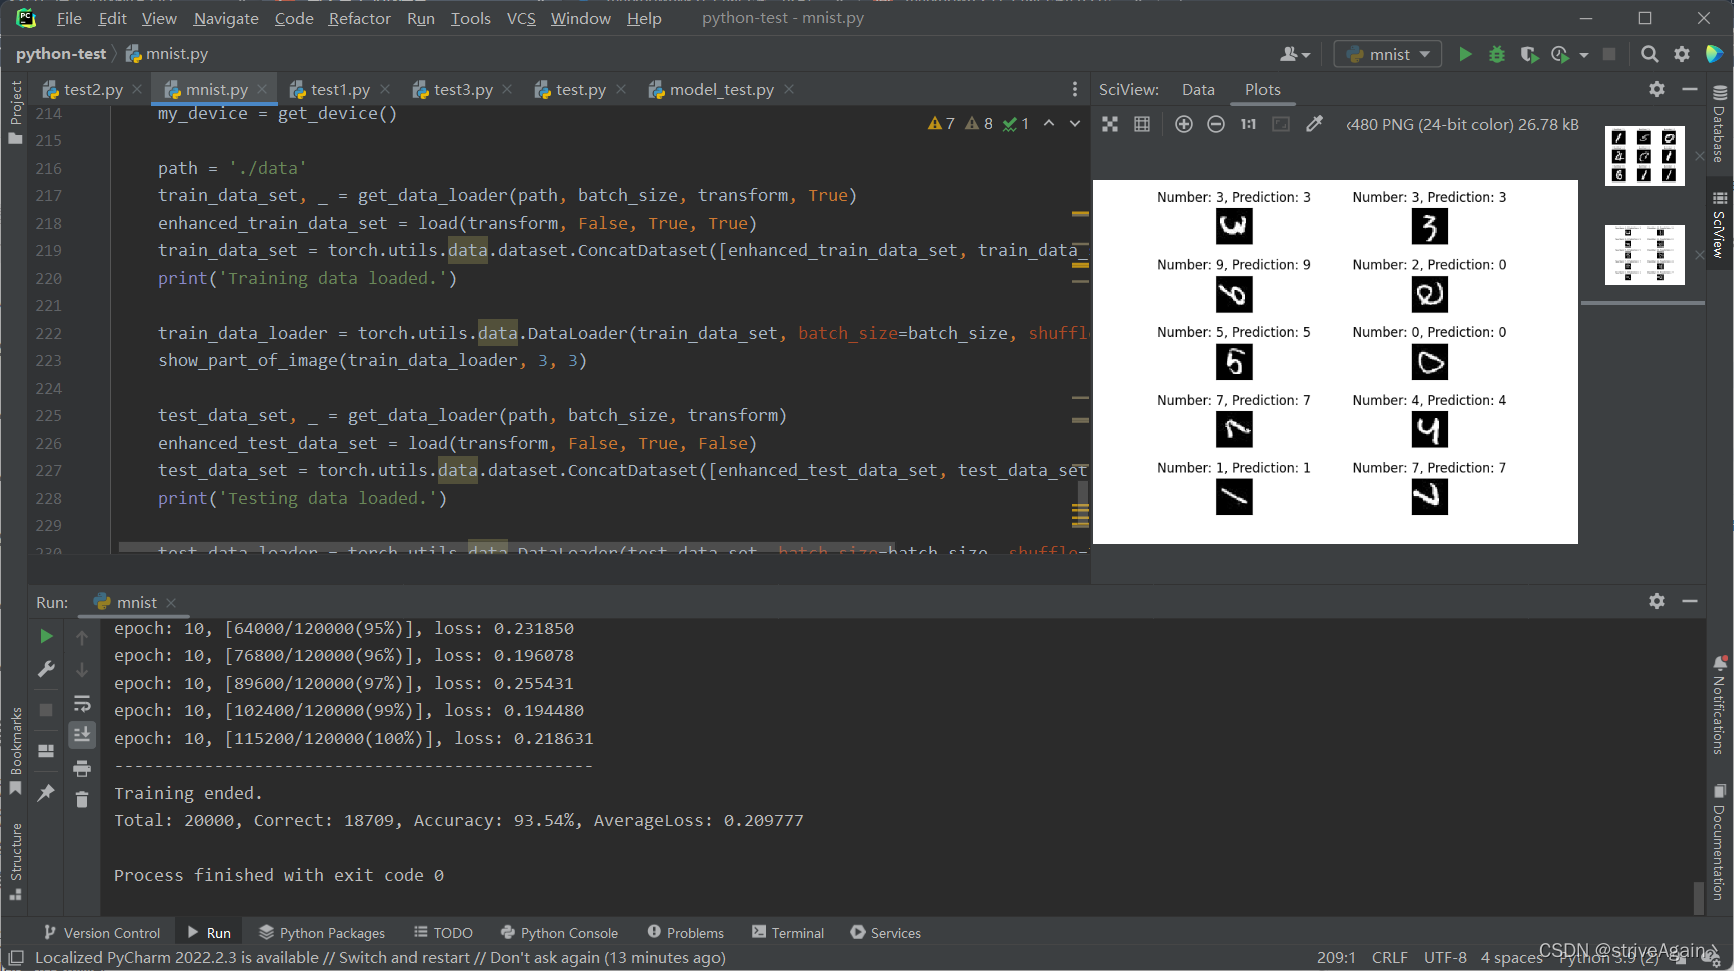
Task: Open Python Packages tool window
Action: tap(321, 932)
